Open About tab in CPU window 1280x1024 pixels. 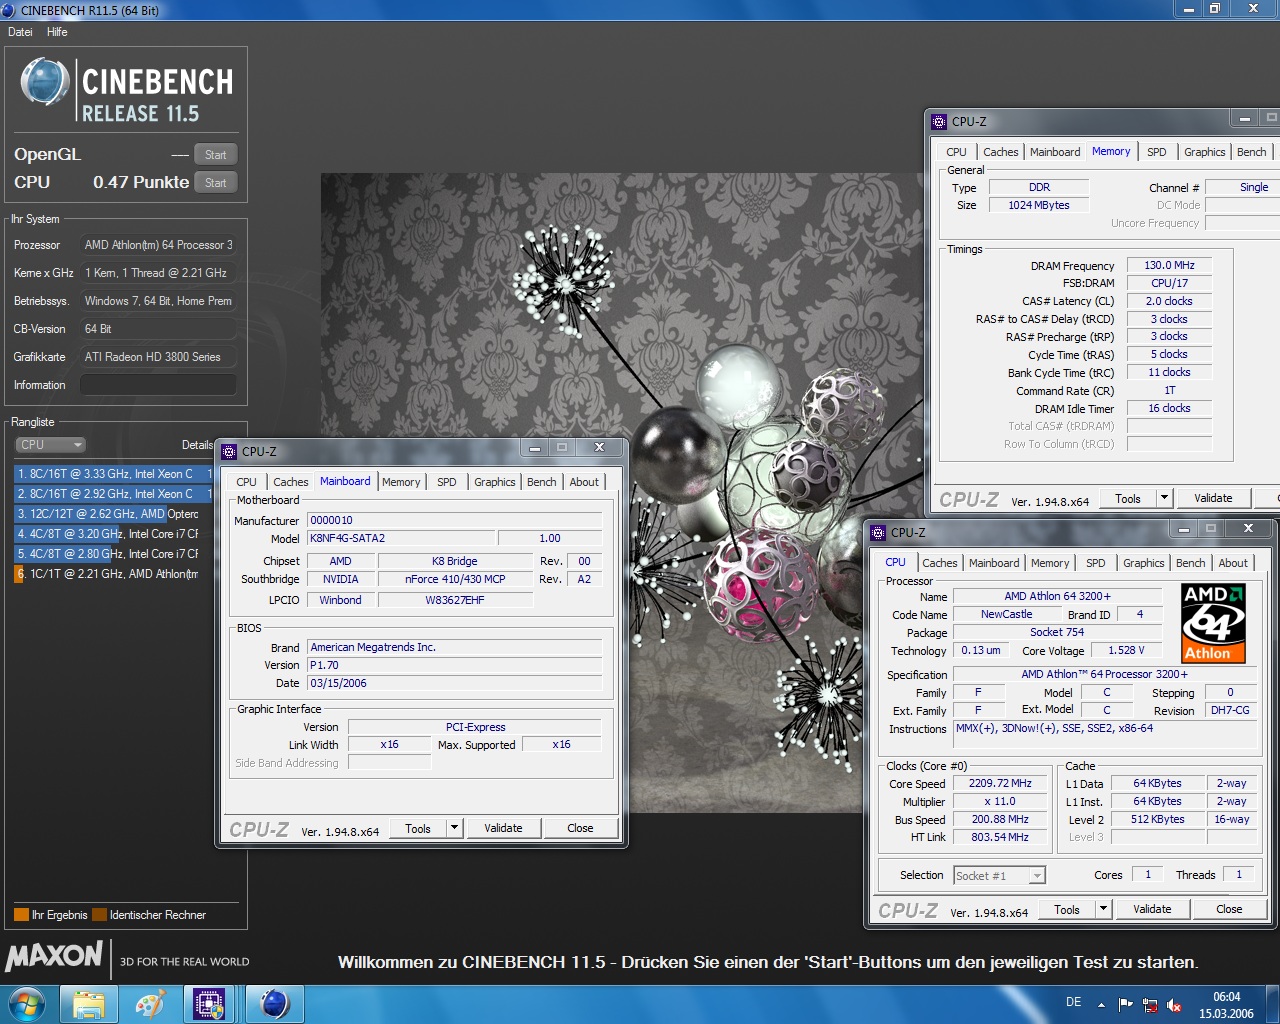coord(1233,563)
